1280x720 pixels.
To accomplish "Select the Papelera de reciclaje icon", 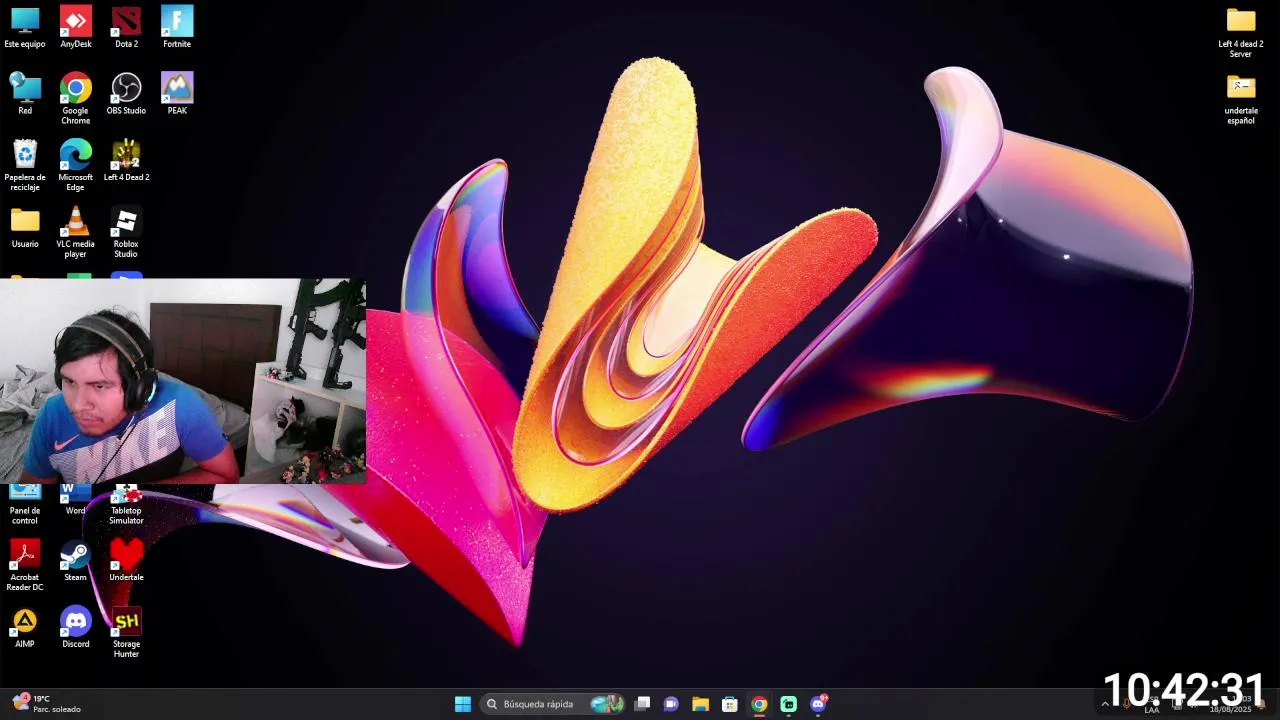I will (25, 166).
